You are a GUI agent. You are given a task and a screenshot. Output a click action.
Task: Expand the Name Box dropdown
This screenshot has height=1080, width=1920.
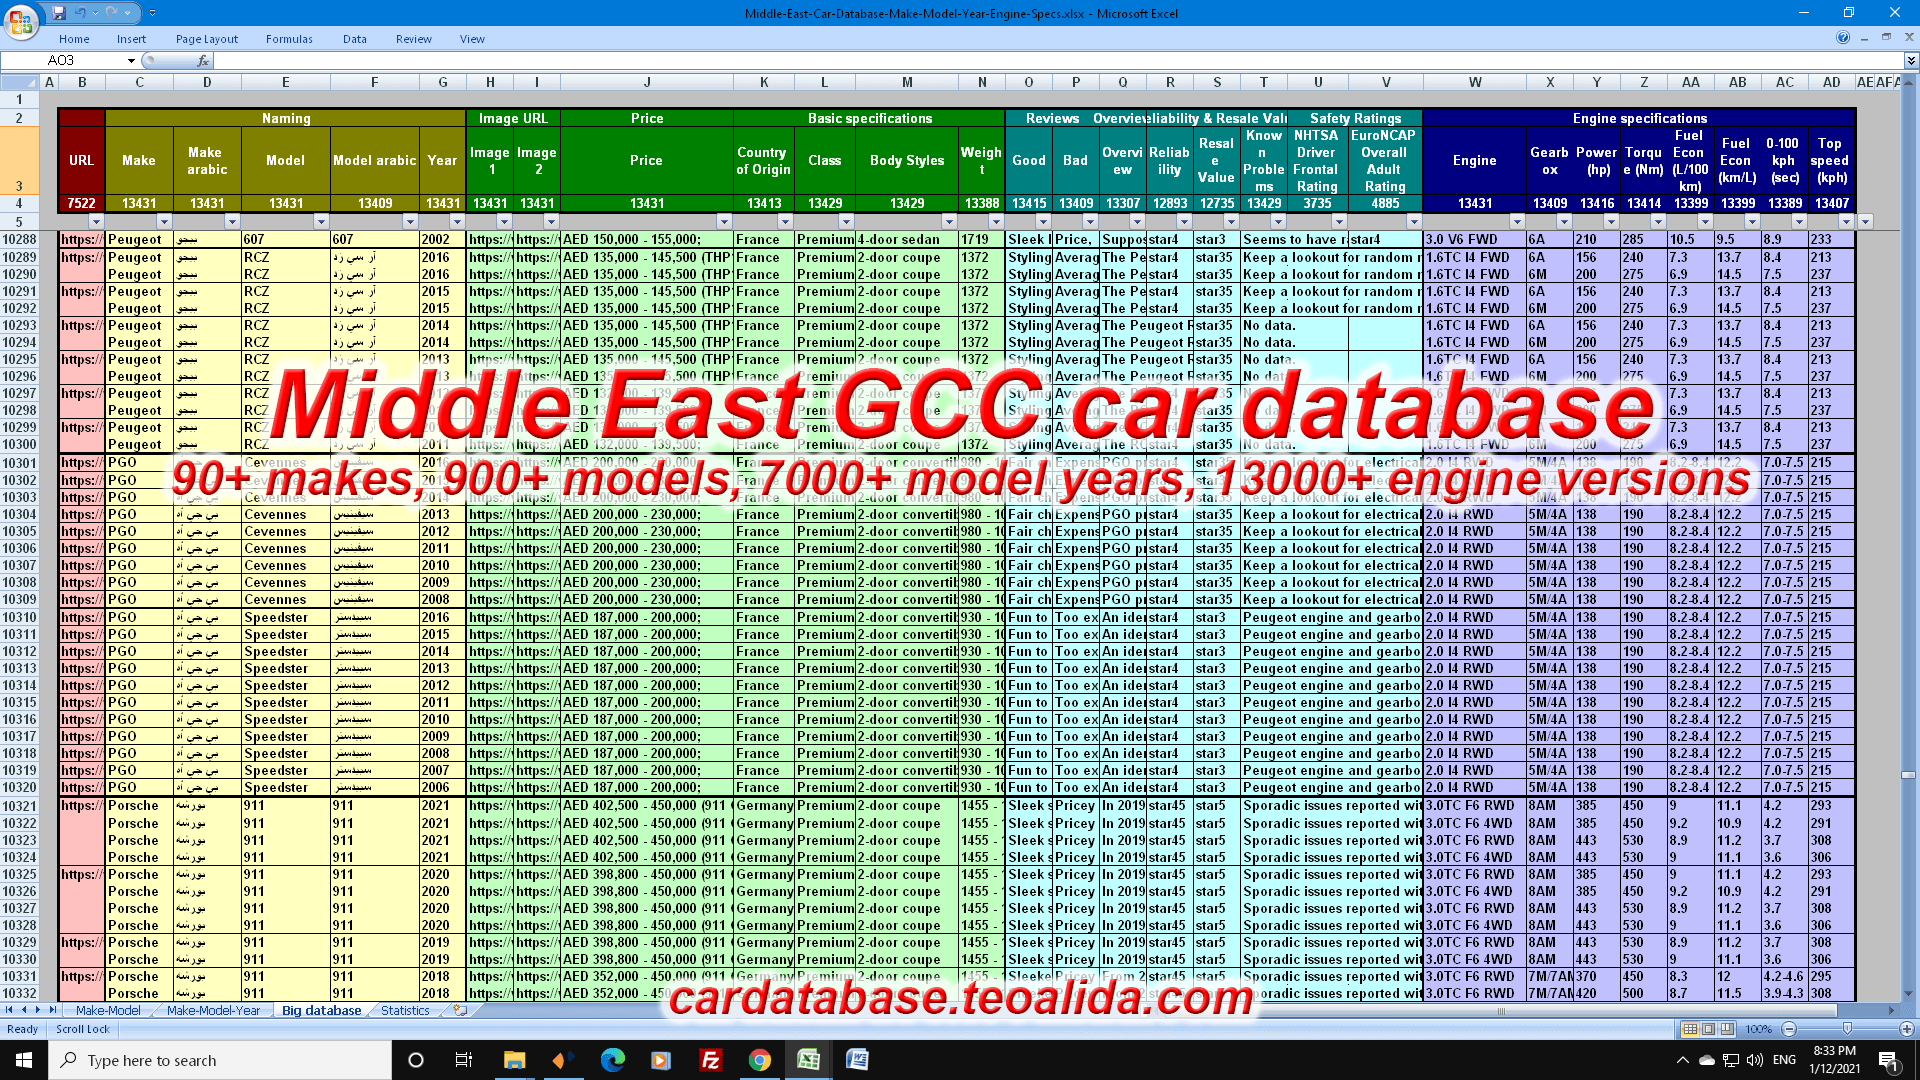tap(131, 61)
